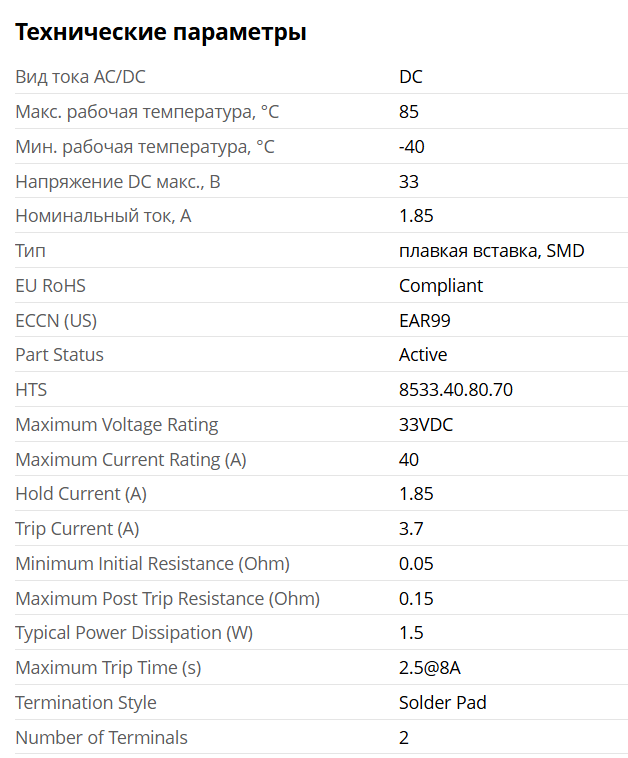Click the "плавкая вставка, SMD" type value
Image resolution: width=628 pixels, height=758 pixels.
[491, 251]
